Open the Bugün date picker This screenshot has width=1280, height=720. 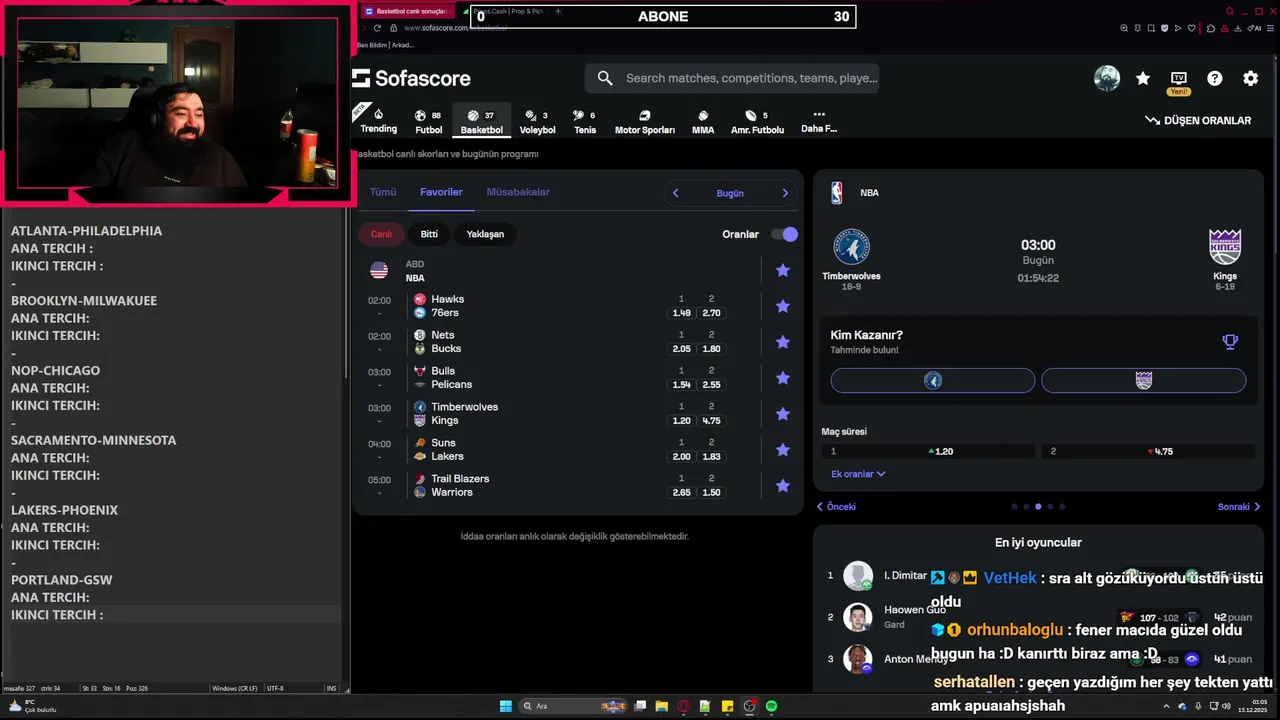(730, 193)
